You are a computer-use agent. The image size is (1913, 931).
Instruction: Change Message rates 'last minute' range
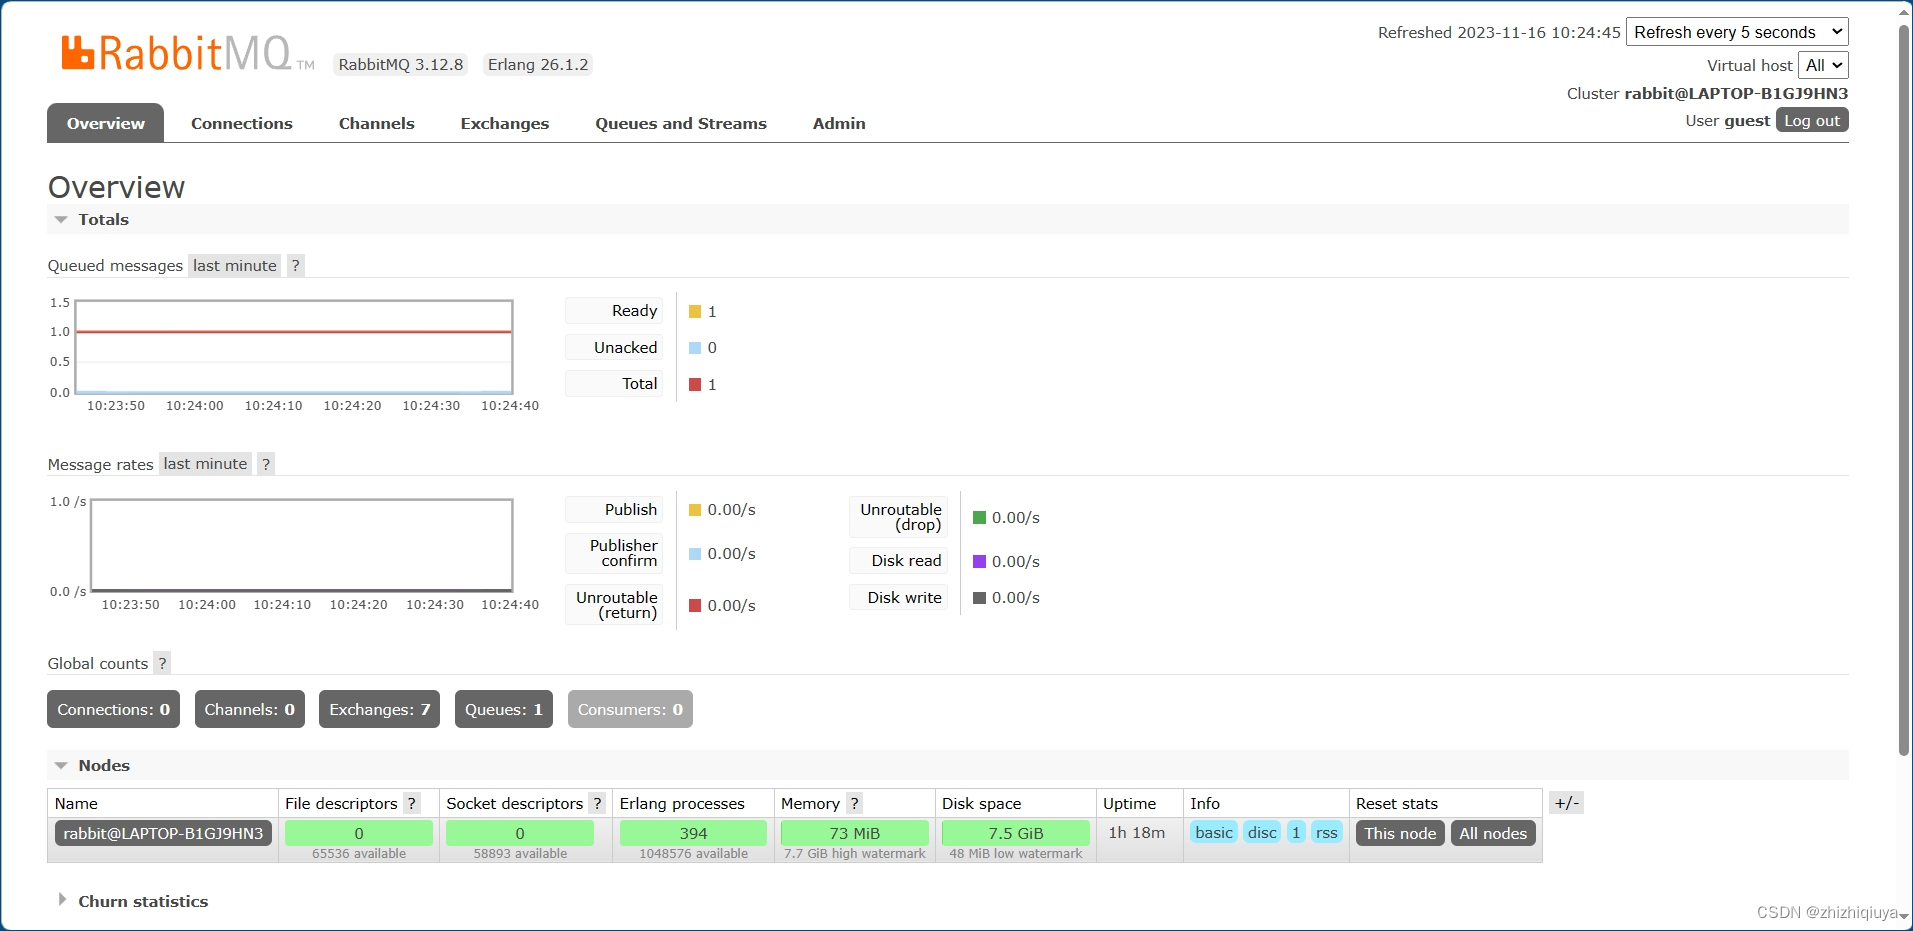coord(205,464)
